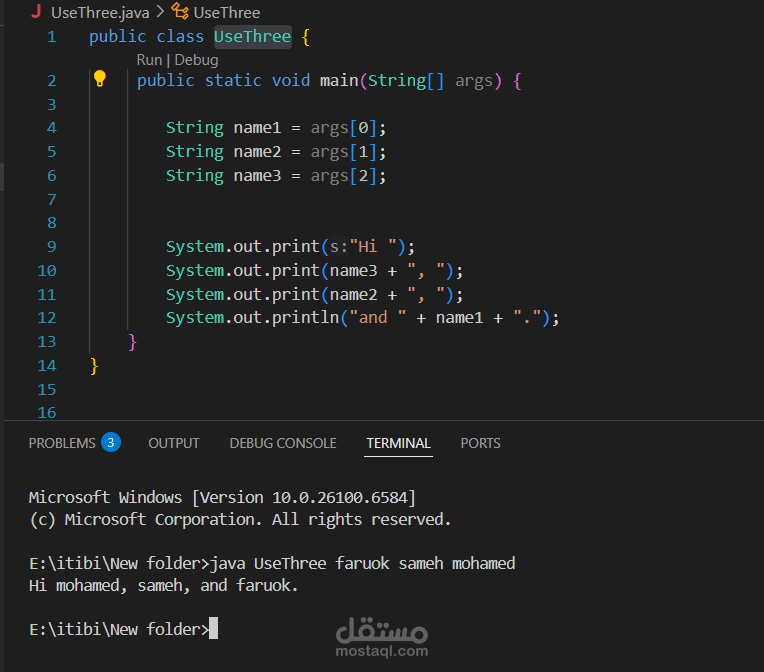Click the Microsoft Corporation copyright line in terminal
Viewport: 764px width, 672px height.
click(240, 519)
